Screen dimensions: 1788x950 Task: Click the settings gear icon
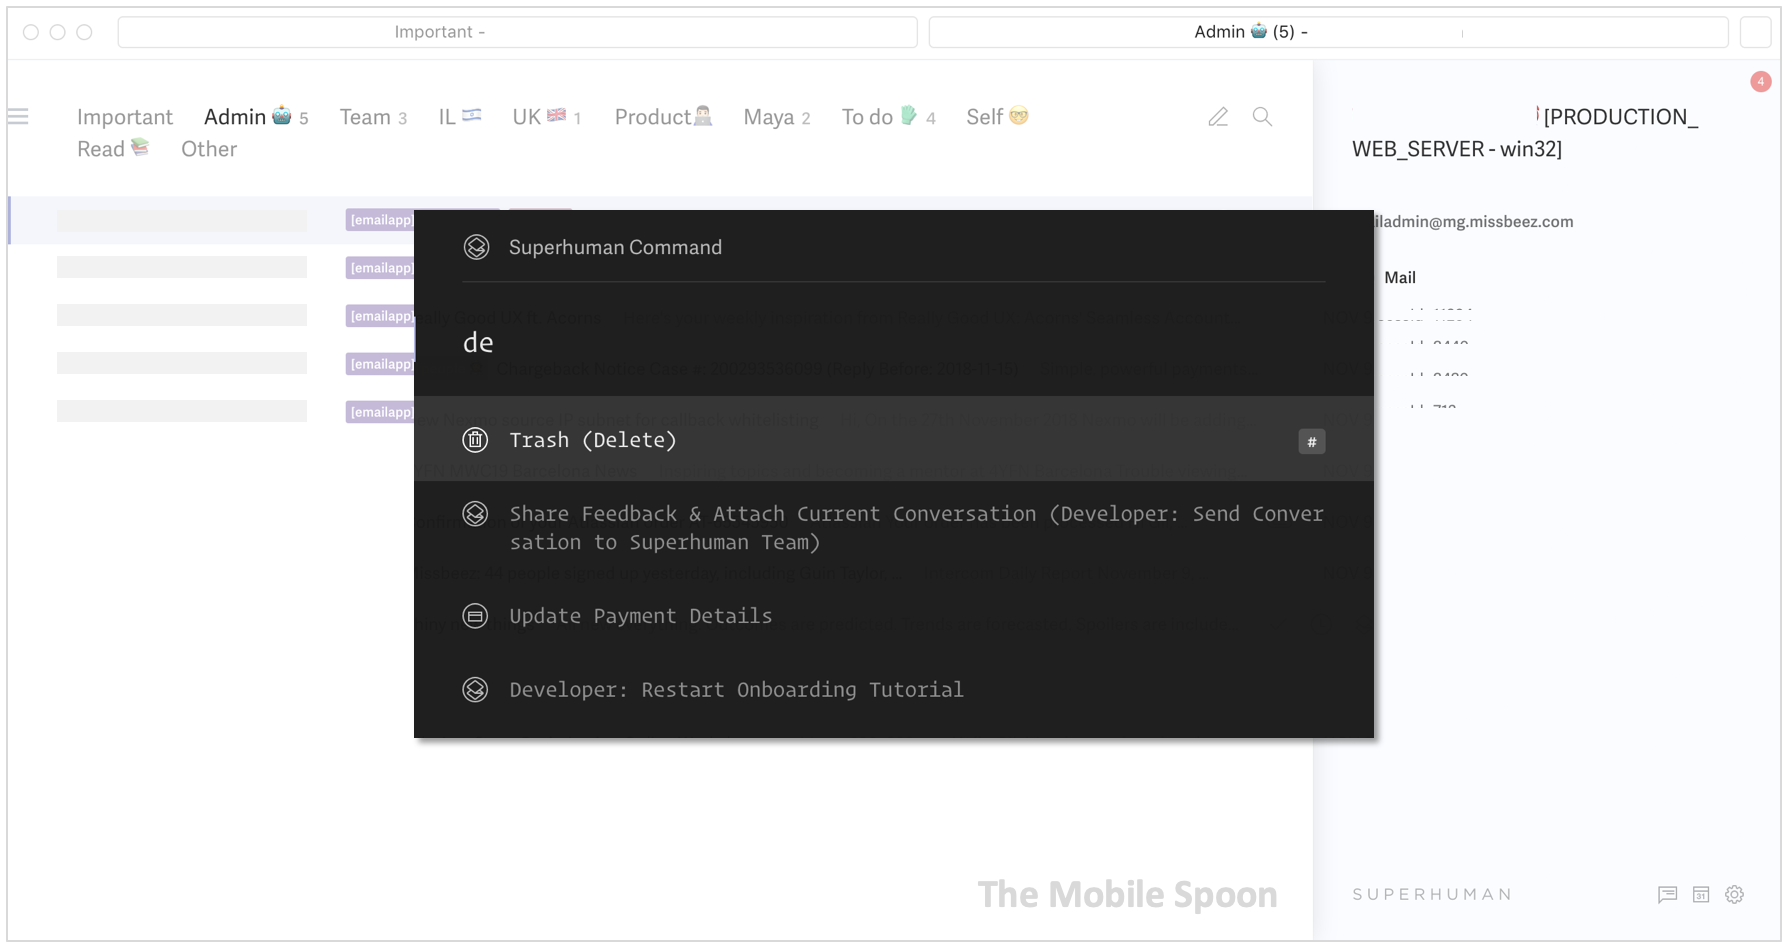point(1734,894)
